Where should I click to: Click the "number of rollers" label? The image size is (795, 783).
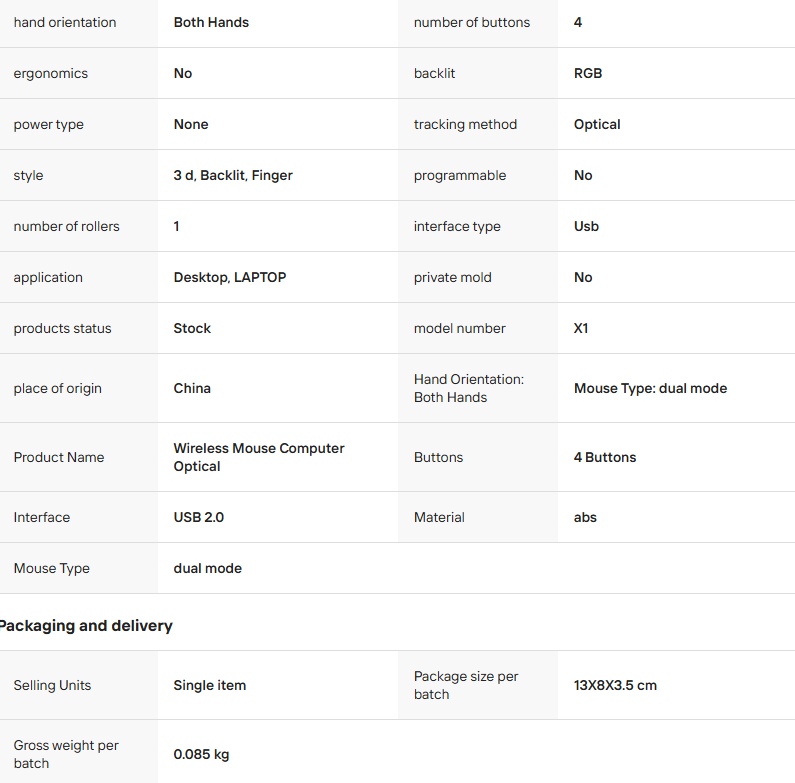(66, 226)
